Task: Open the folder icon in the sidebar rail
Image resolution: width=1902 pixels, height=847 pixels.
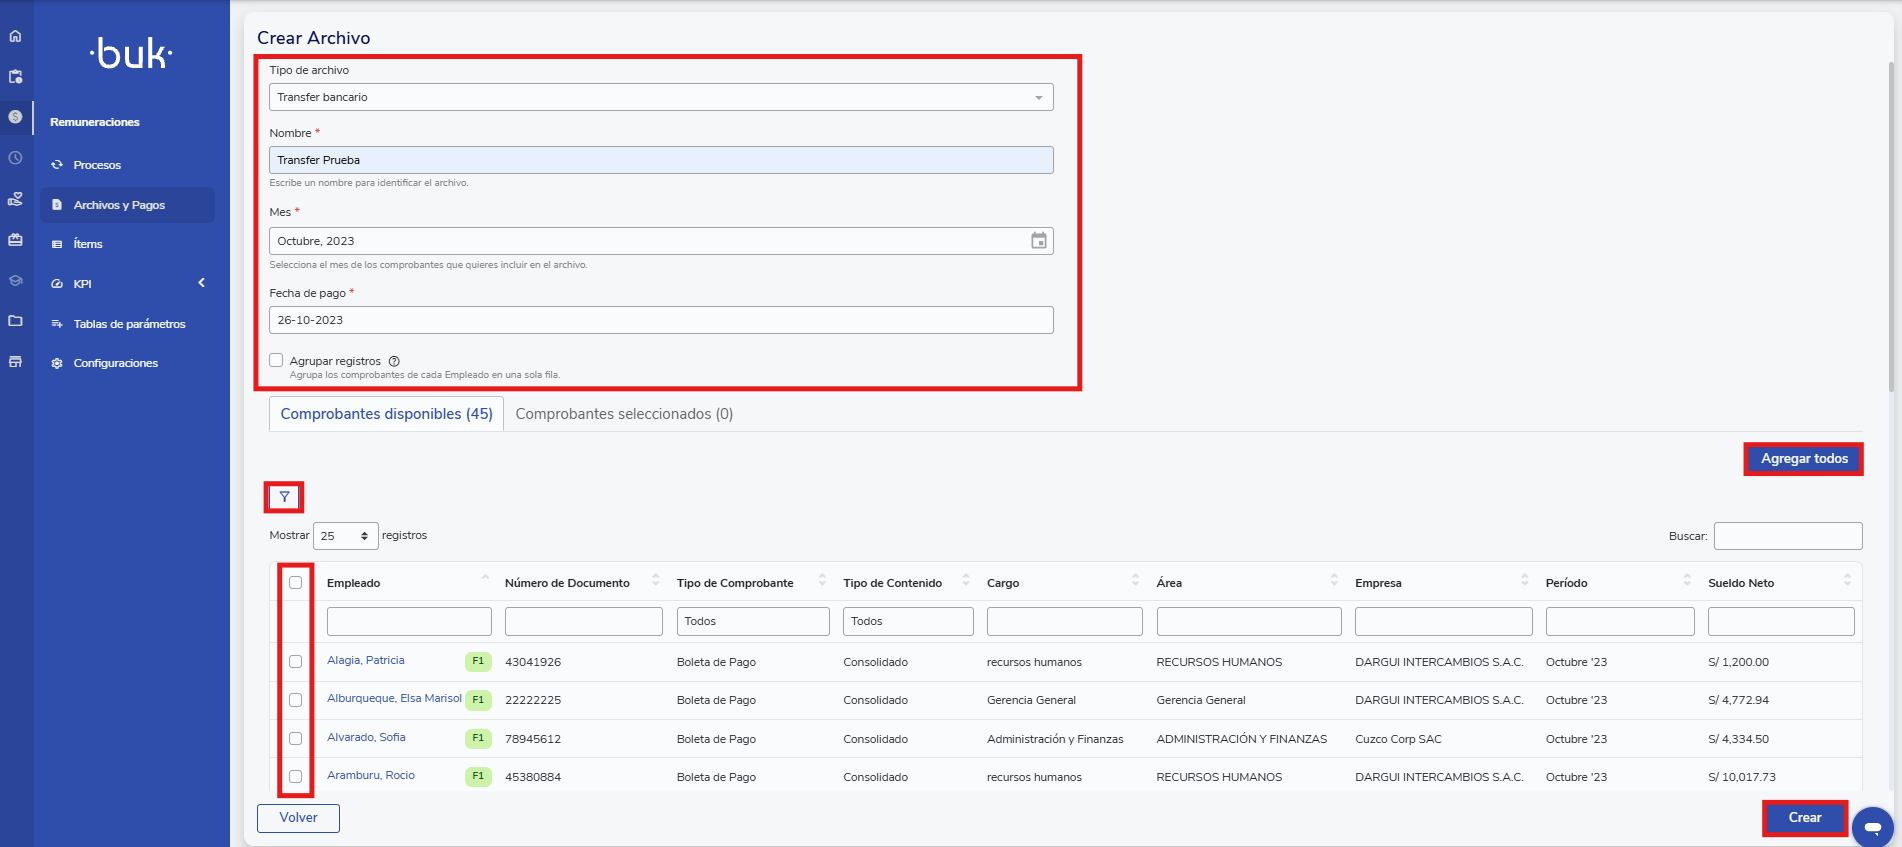Action: 15,321
